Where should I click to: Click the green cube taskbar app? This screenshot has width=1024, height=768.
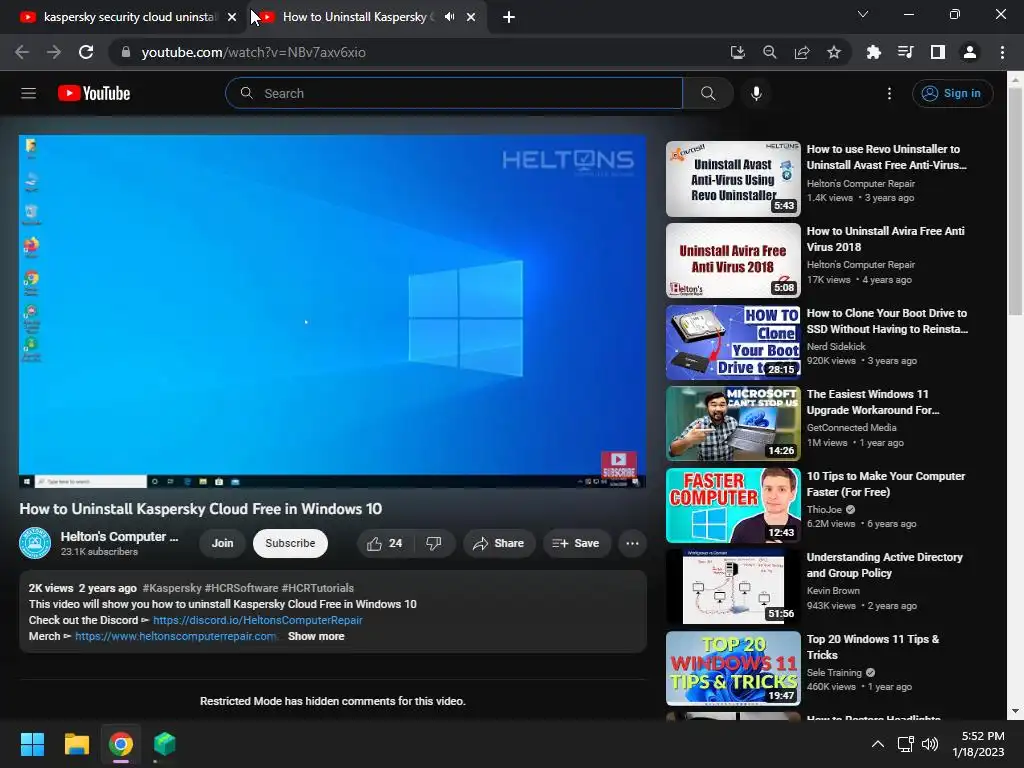[x=165, y=744]
